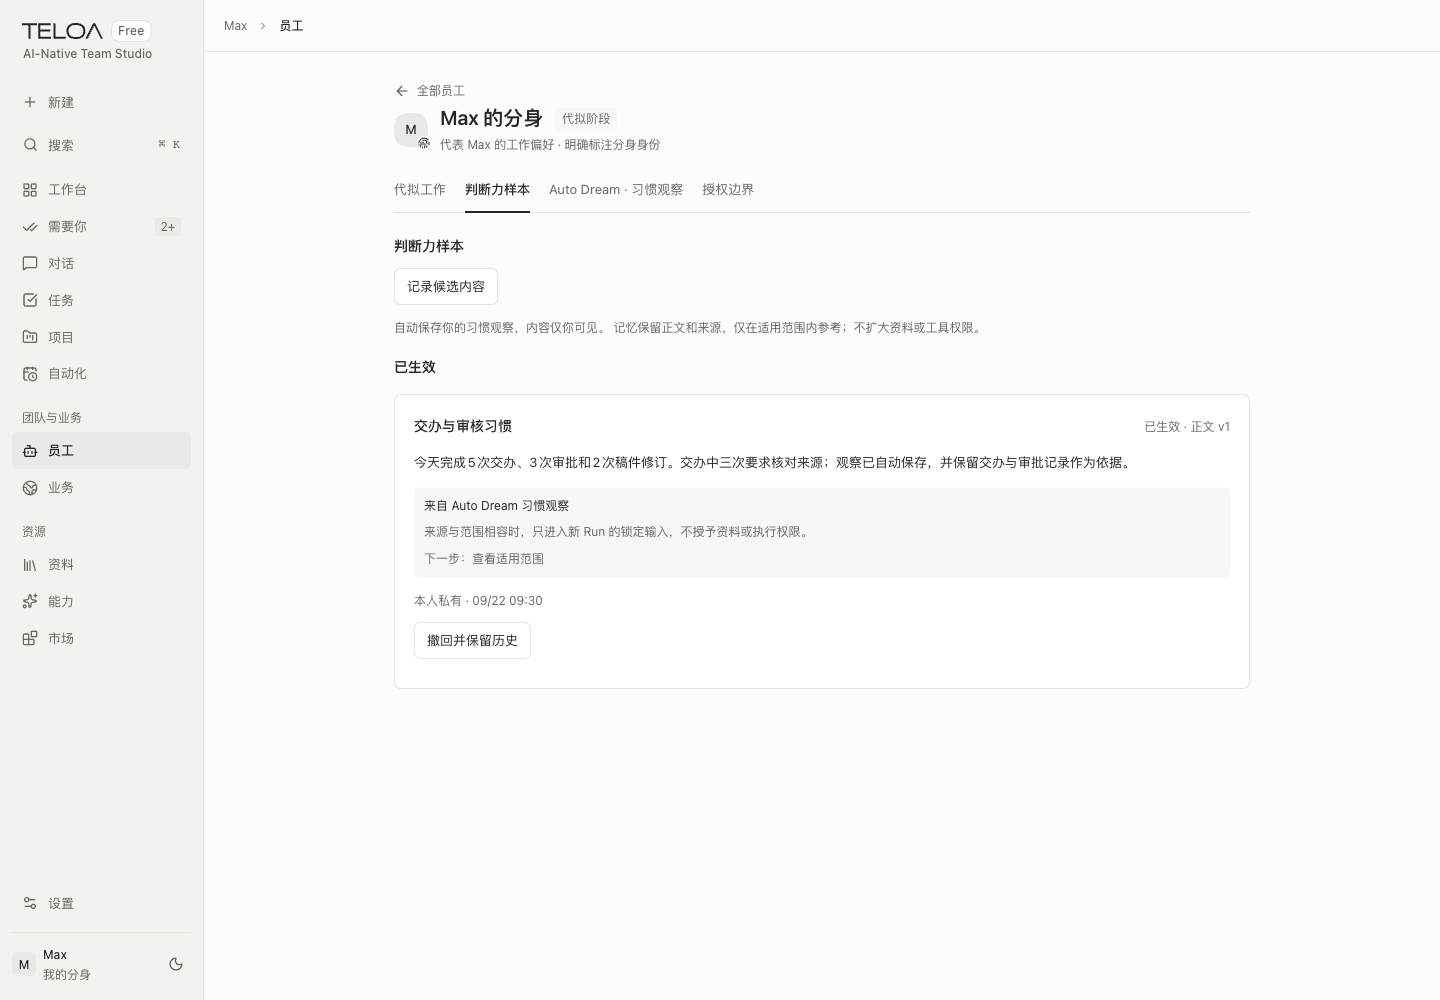Click the 来自 Auto Dream 习惯观察 text
1440x1000 pixels.
coord(496,506)
